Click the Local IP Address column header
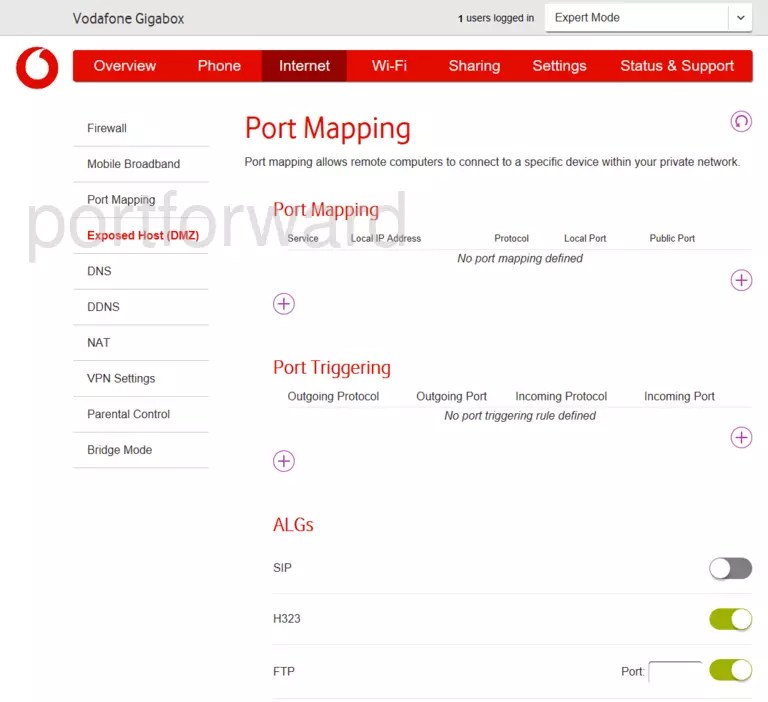768x702 pixels. click(x=386, y=239)
